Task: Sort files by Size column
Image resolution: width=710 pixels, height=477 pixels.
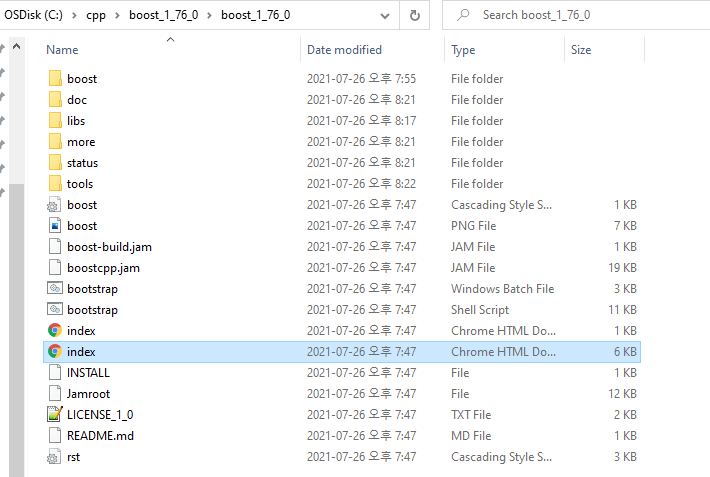Action: pyautogui.click(x=580, y=50)
